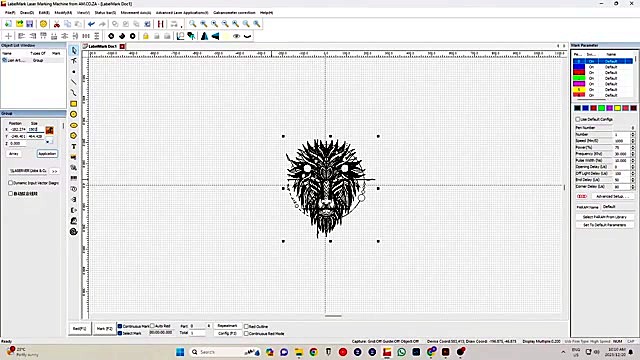Screen dimensions: 640x360
Task: Open the Modify menu
Action: pyautogui.click(x=63, y=13)
